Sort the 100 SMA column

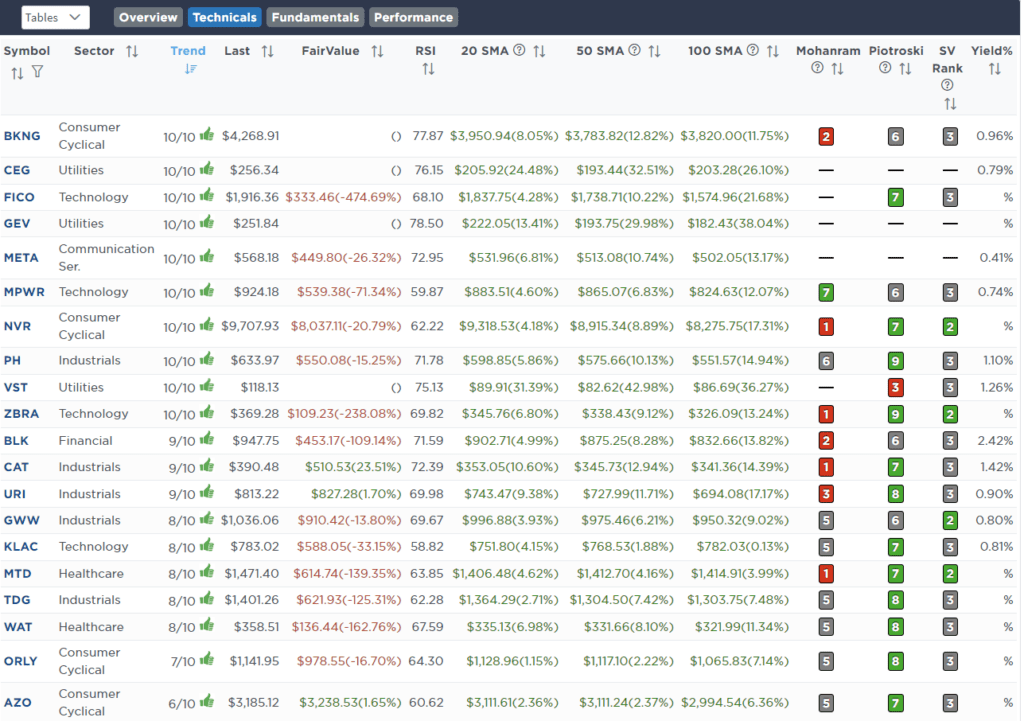[773, 51]
